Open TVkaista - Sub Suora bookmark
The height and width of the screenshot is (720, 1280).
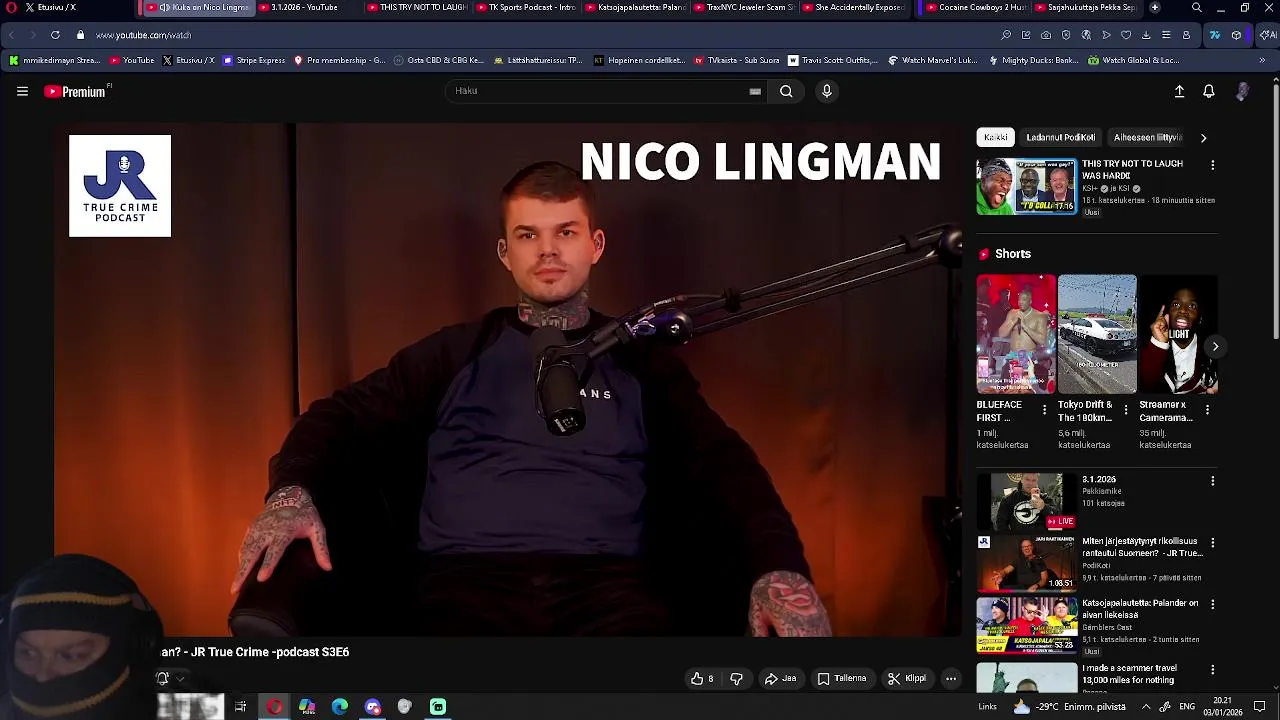[x=737, y=60]
